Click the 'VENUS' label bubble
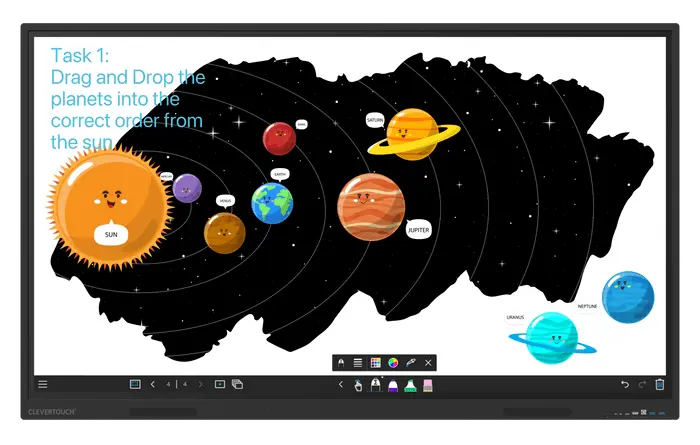 [225, 201]
